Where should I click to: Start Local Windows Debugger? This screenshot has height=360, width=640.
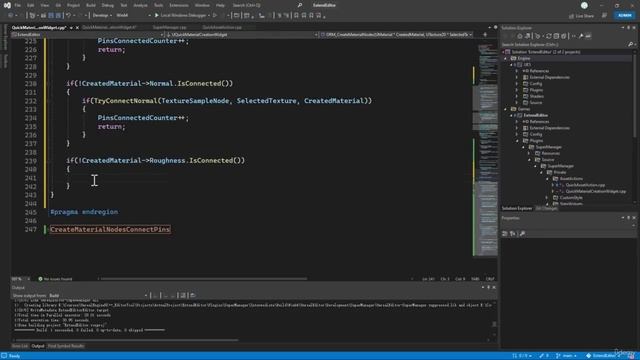(x=181, y=16)
